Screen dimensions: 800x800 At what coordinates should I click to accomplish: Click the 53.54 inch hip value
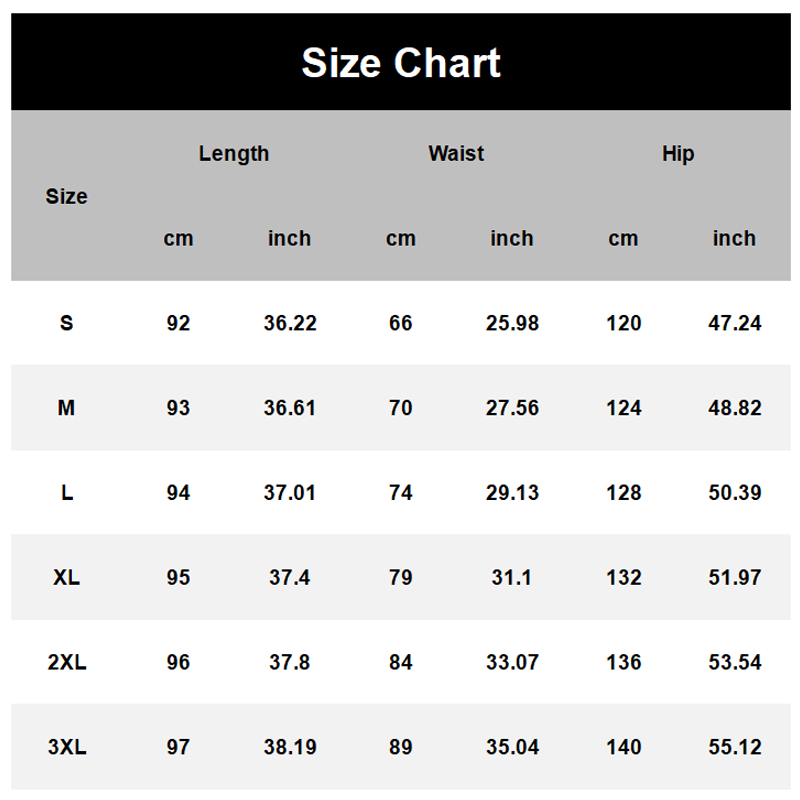(735, 662)
